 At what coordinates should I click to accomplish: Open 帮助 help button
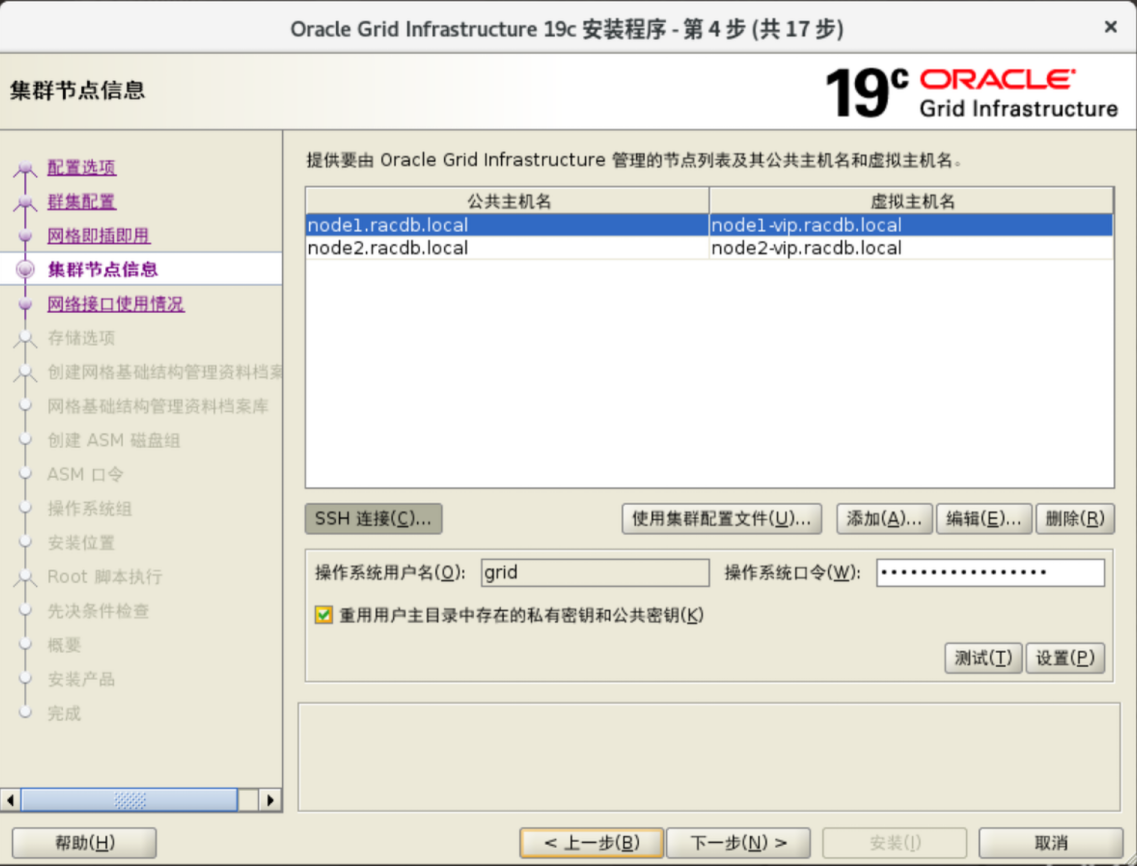pos(84,843)
